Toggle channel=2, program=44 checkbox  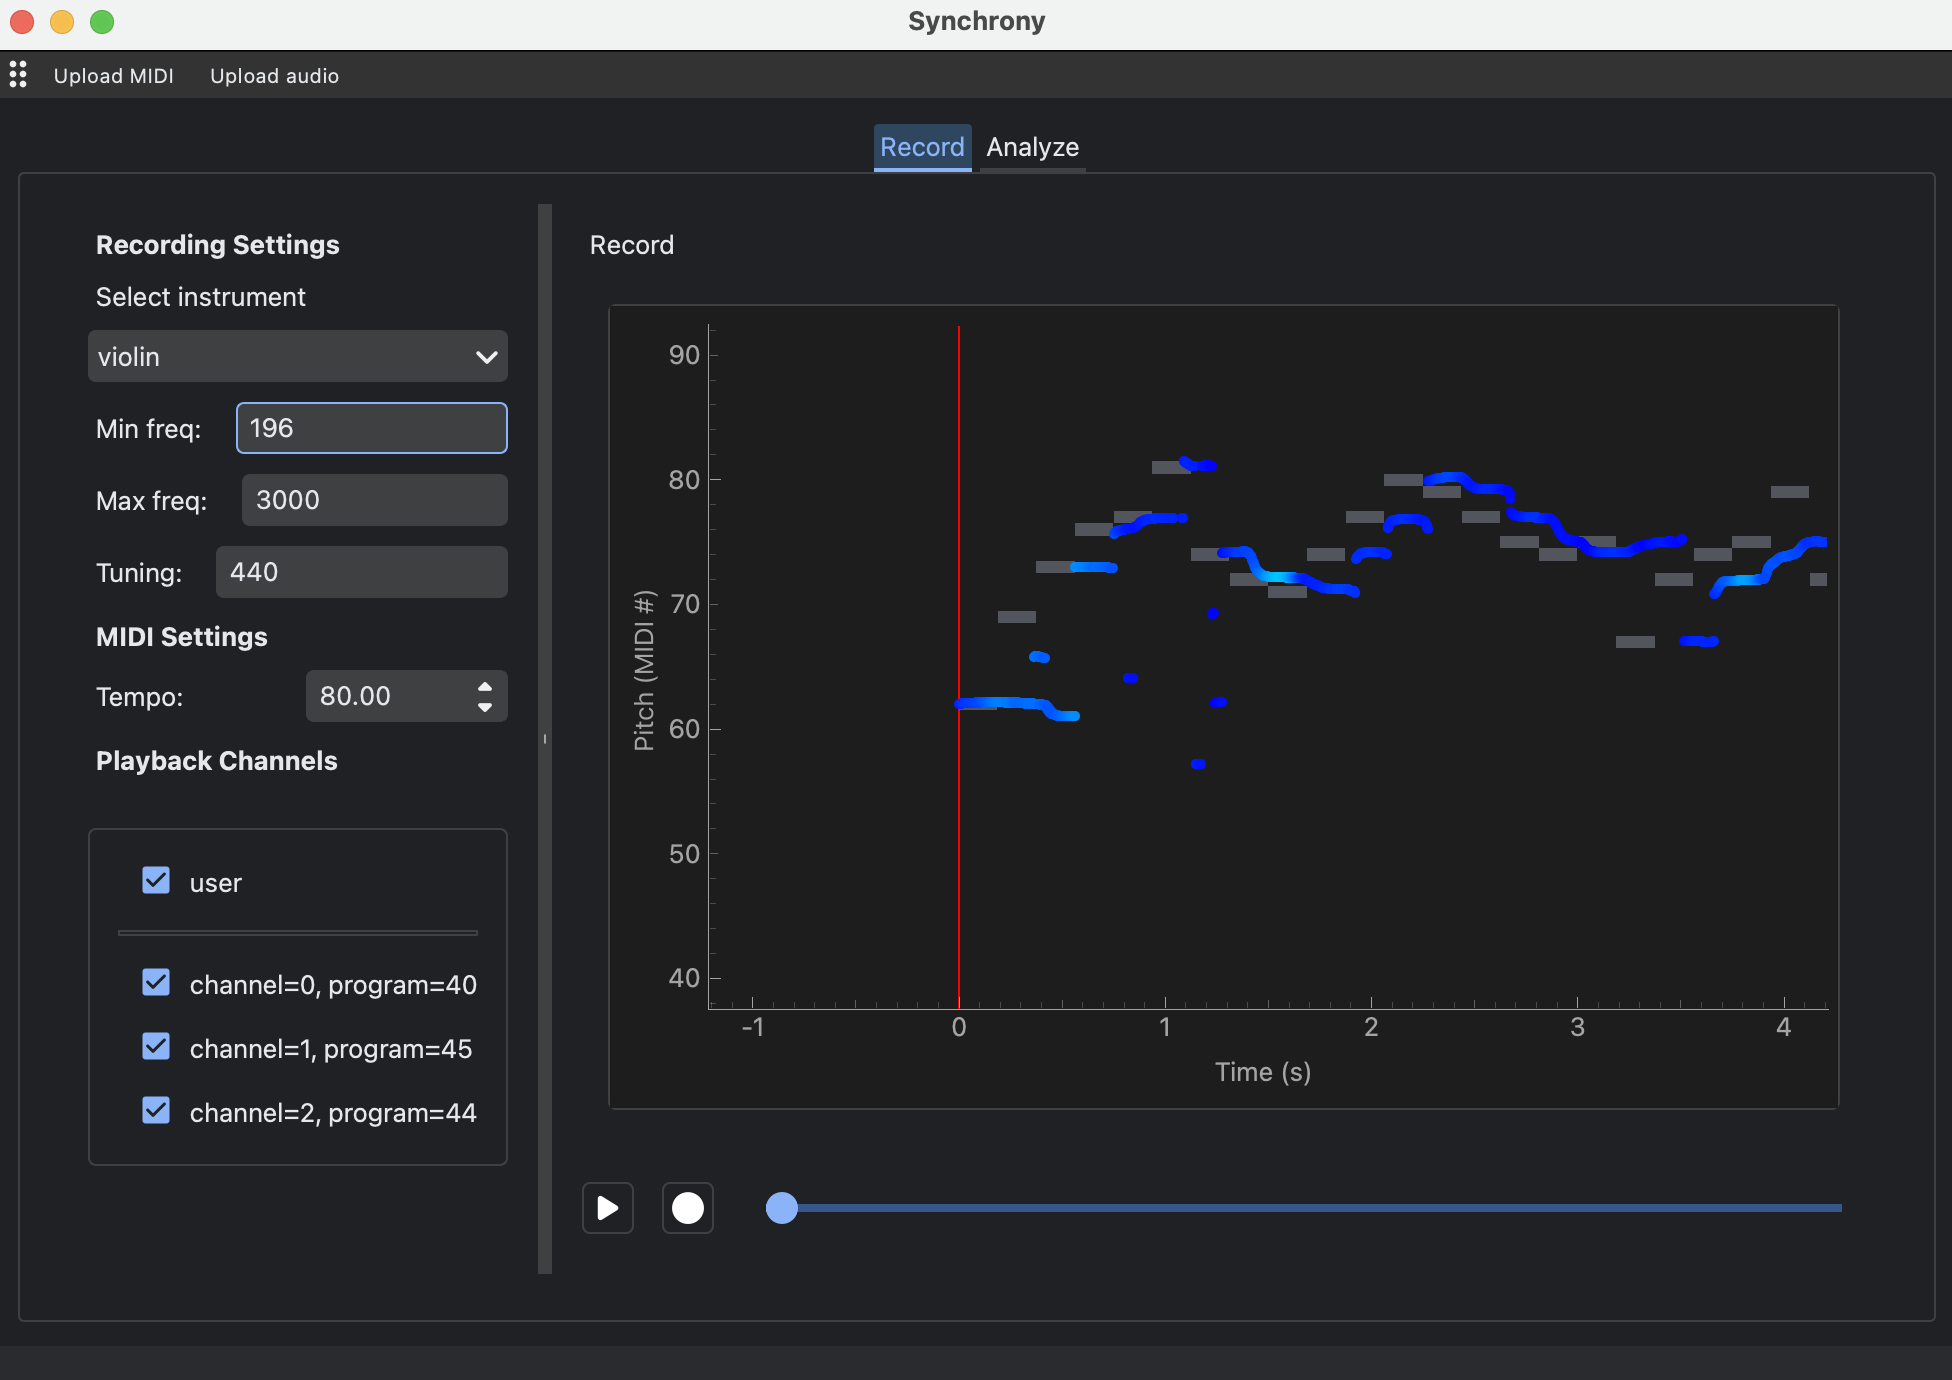pyautogui.click(x=156, y=1111)
